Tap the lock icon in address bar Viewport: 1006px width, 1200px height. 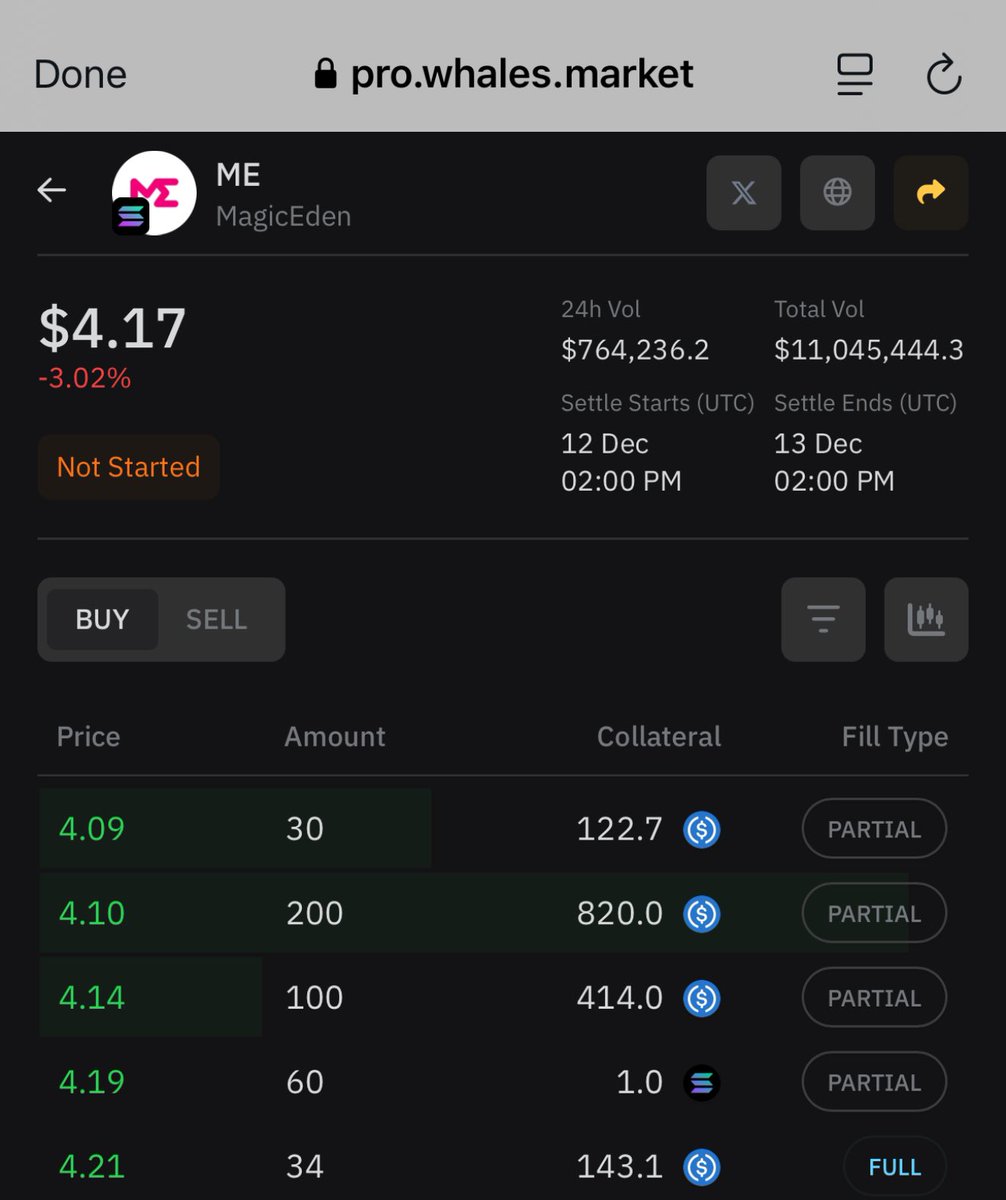pos(325,75)
